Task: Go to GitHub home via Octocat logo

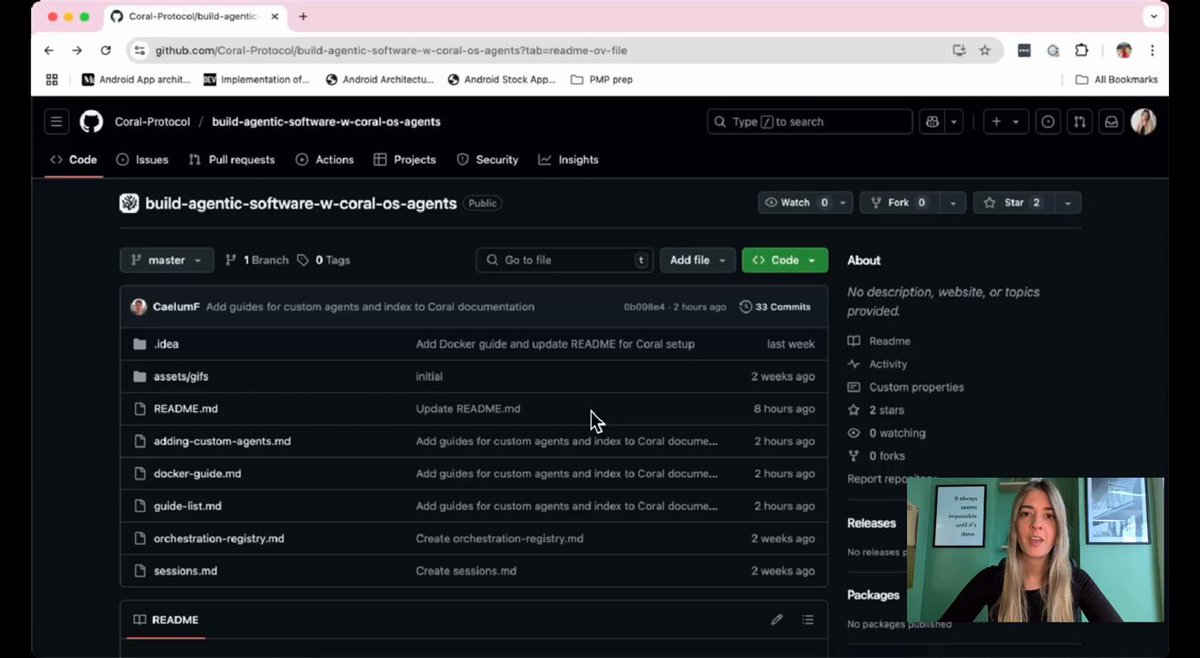Action: [91, 122]
